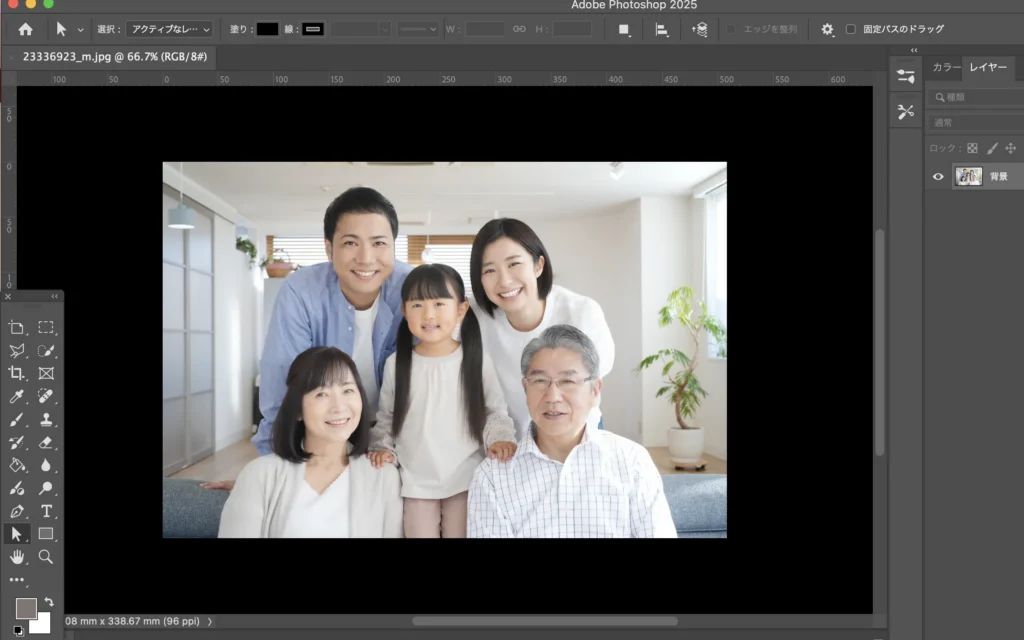The height and width of the screenshot is (640, 1024).
Task: Pick the Clone Stamp tool
Action: click(x=46, y=420)
